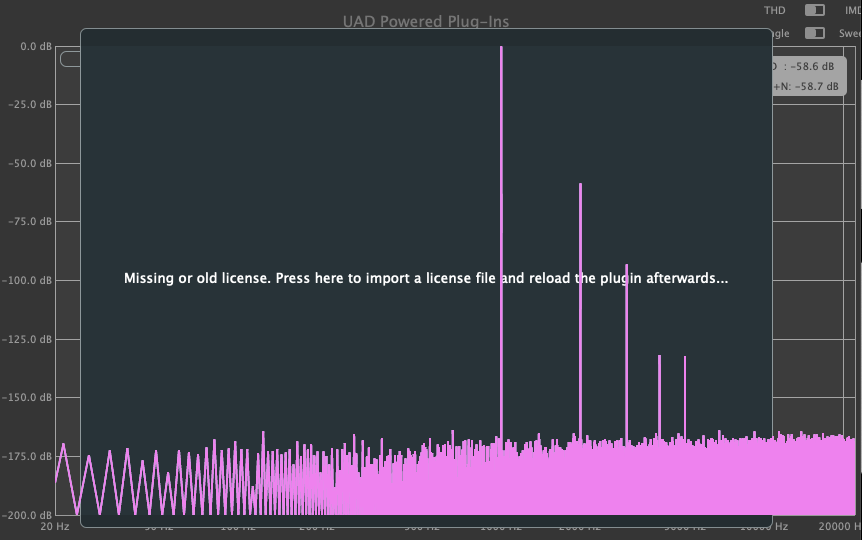Click the 20 Hz frequency axis label

tap(54, 526)
